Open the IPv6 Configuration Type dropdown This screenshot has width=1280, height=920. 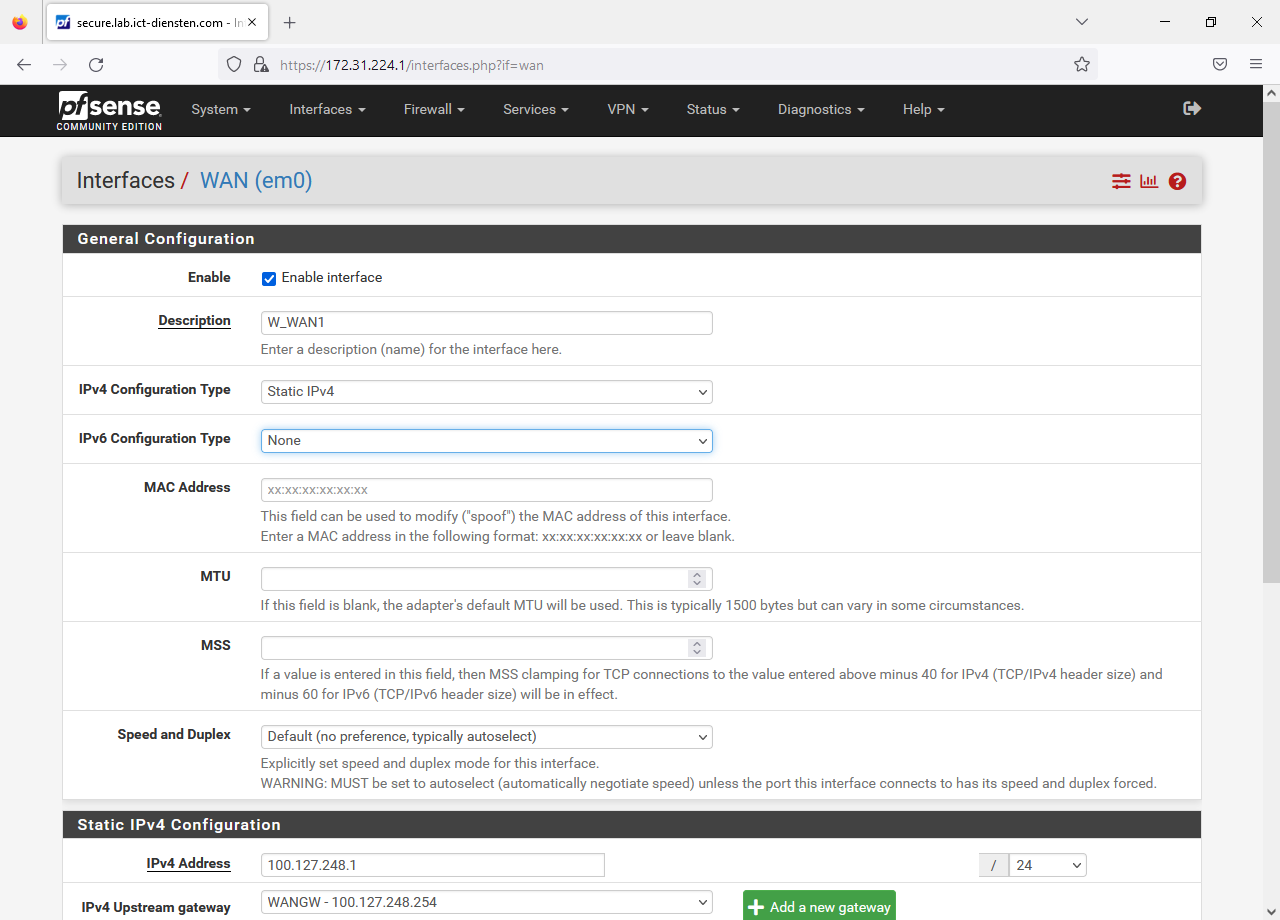point(486,440)
